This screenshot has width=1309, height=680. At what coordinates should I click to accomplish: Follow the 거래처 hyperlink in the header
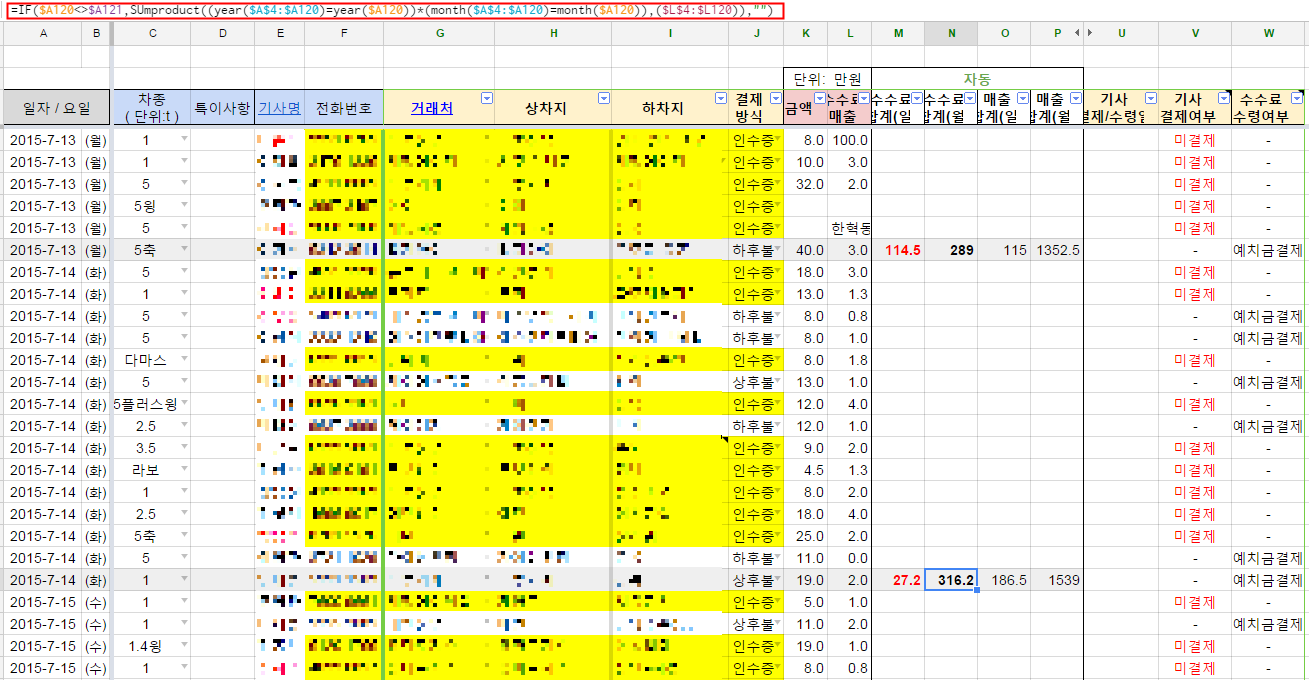tap(431, 108)
